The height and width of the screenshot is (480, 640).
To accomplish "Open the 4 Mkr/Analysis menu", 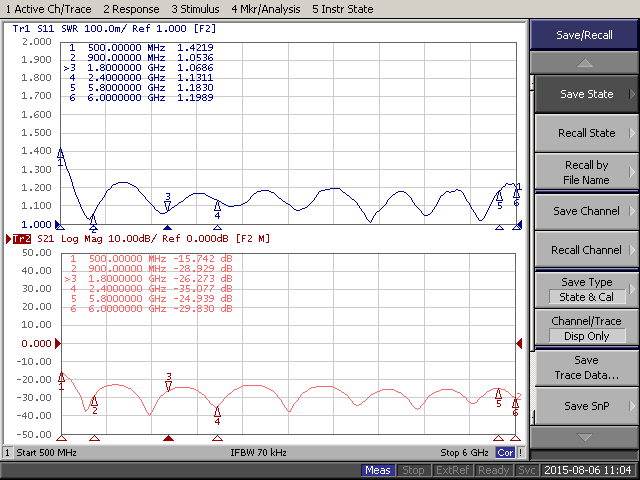I will coord(266,9).
